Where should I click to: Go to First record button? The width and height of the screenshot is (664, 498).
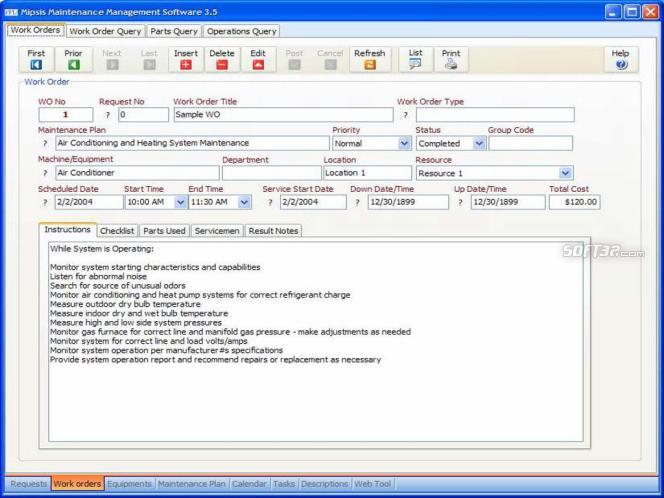(x=36, y=59)
